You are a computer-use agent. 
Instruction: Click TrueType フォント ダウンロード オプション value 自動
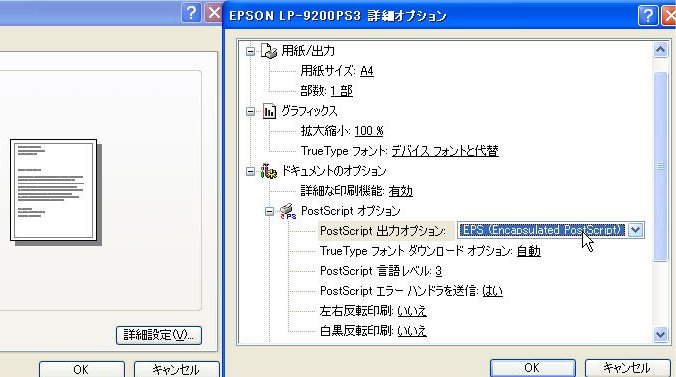[x=529, y=251]
